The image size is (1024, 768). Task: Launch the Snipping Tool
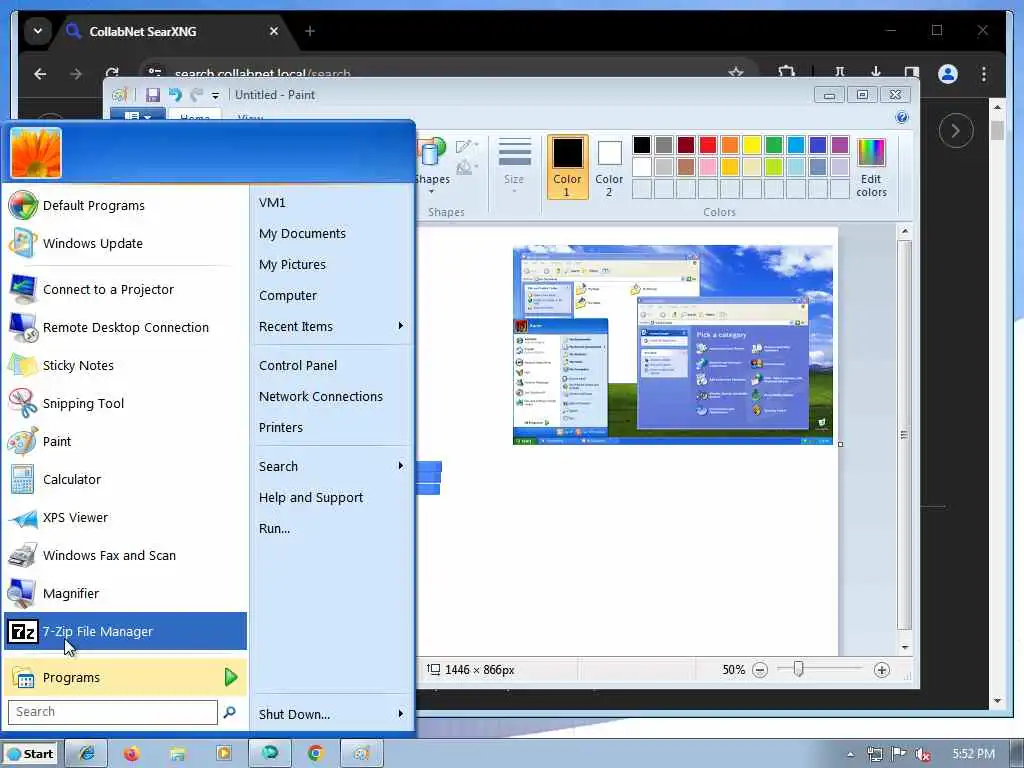point(125,403)
